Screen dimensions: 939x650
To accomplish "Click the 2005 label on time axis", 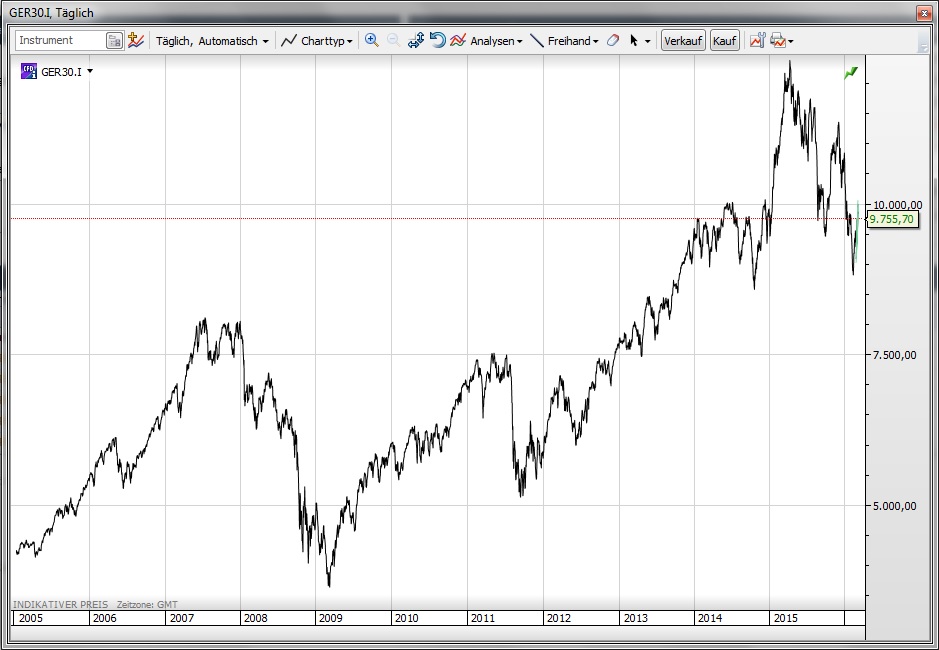I will coord(31,618).
